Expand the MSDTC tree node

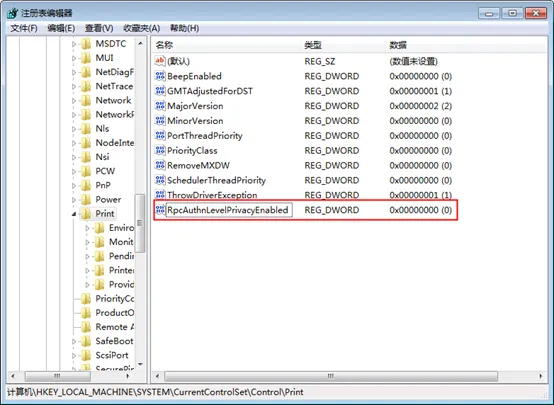click(74, 44)
